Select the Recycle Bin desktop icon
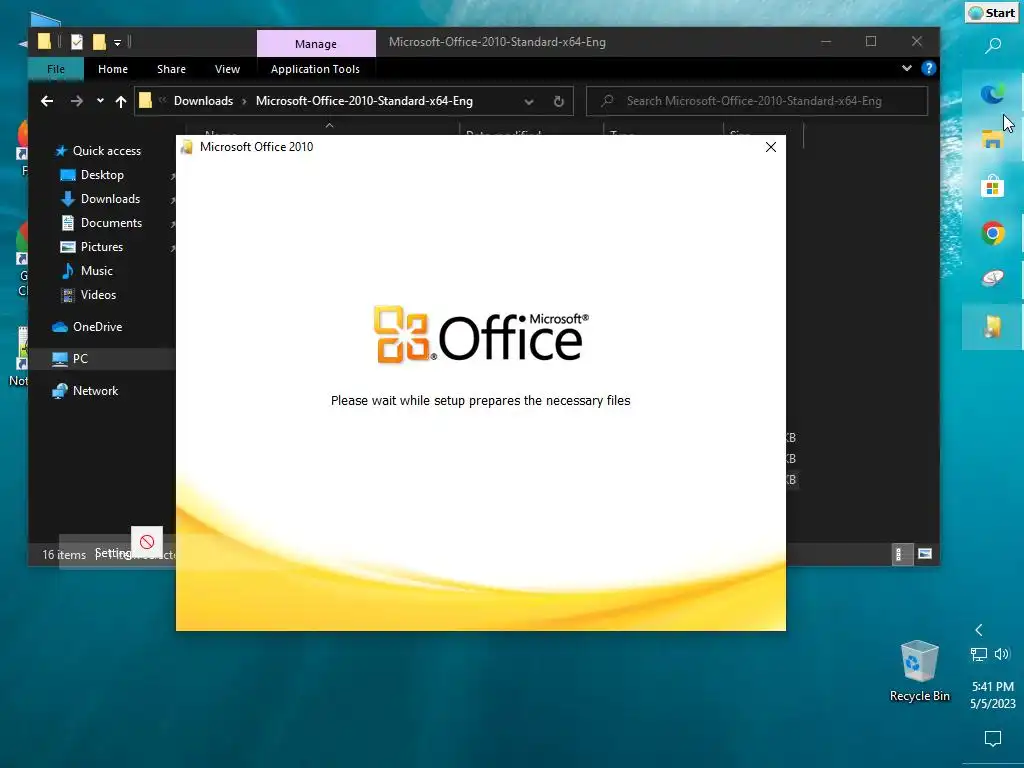The height and width of the screenshot is (768, 1024). click(x=920, y=671)
